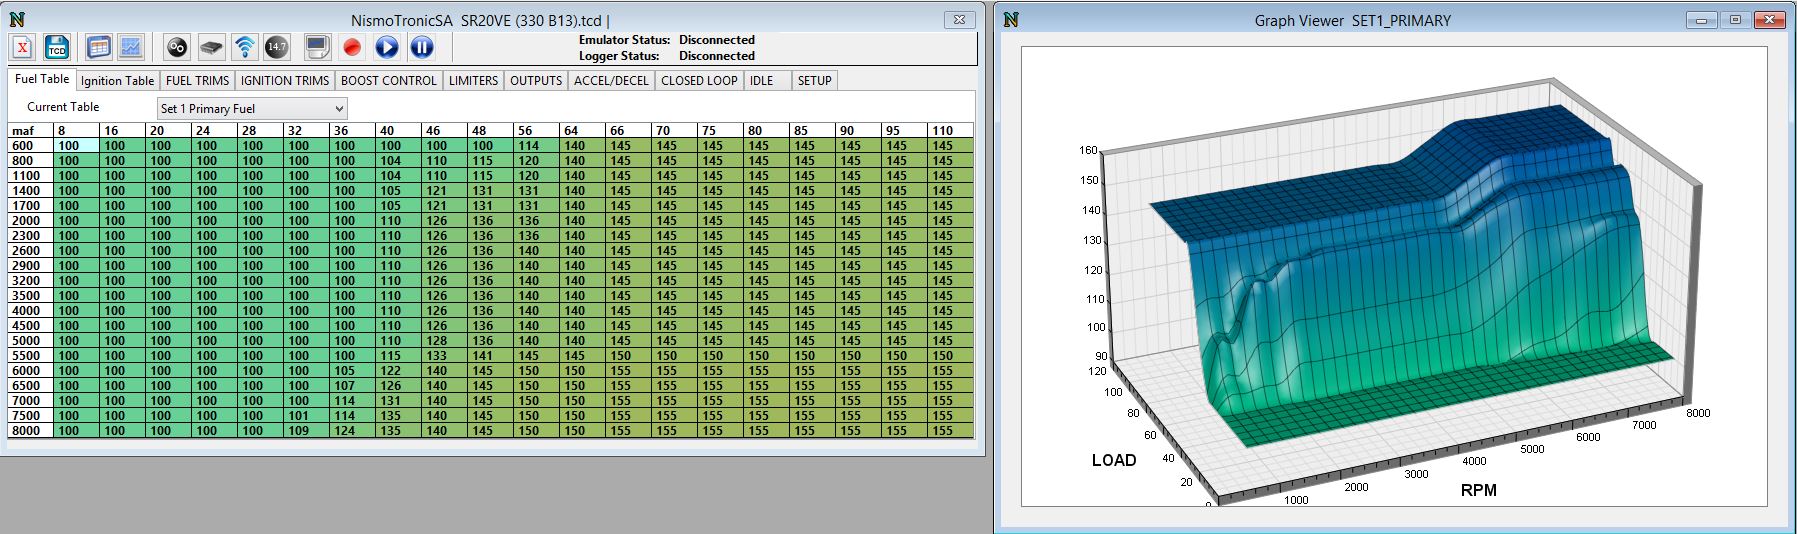Image resolution: width=1797 pixels, height=534 pixels.
Task: Open the ACCEL/DECEL tab
Action: click(x=611, y=81)
